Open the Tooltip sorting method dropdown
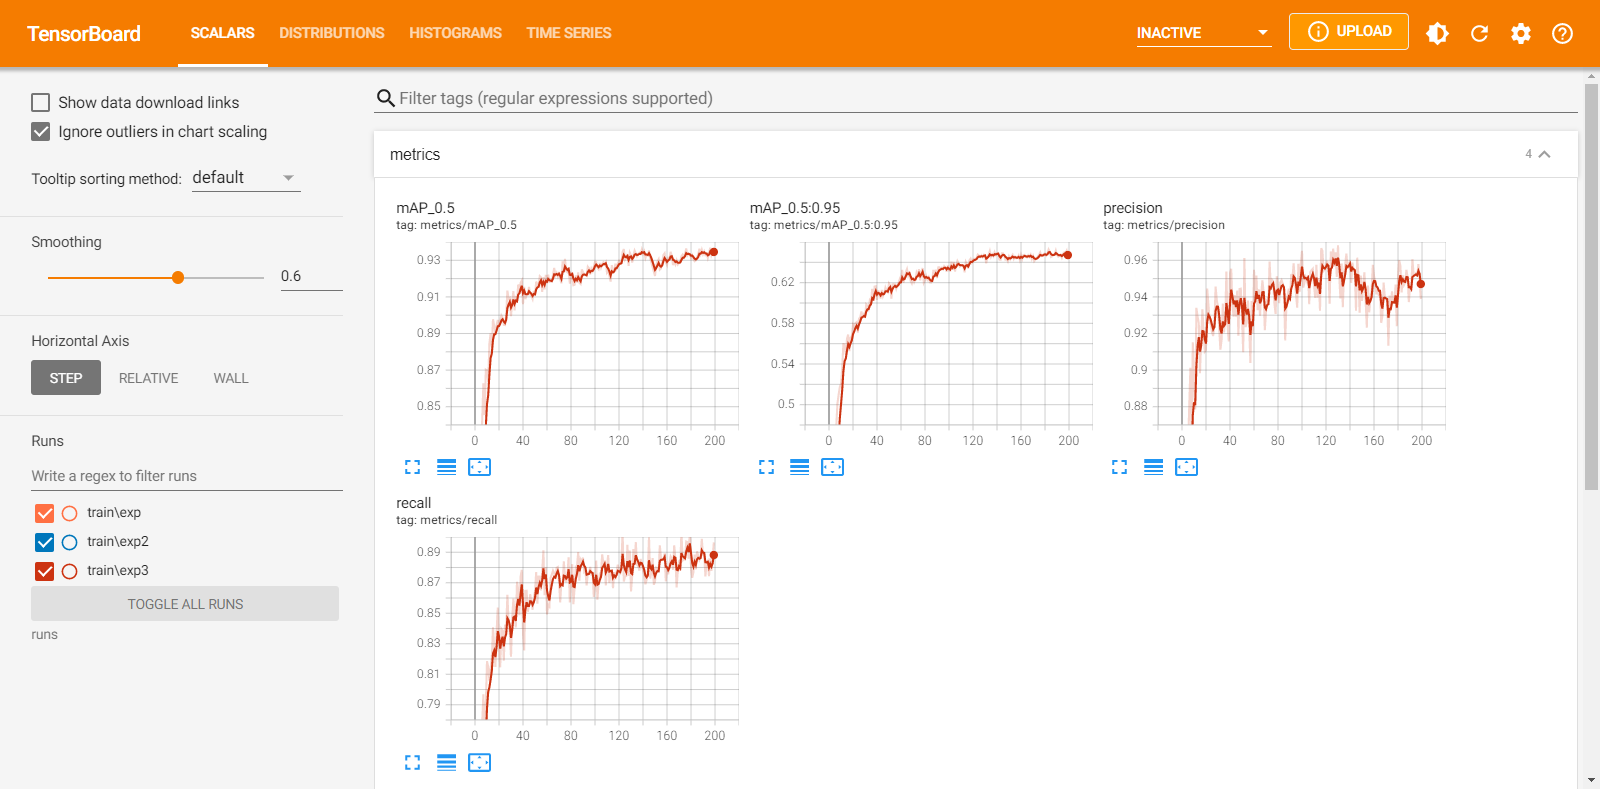Screen dimensions: 1600x789 (x=245, y=178)
